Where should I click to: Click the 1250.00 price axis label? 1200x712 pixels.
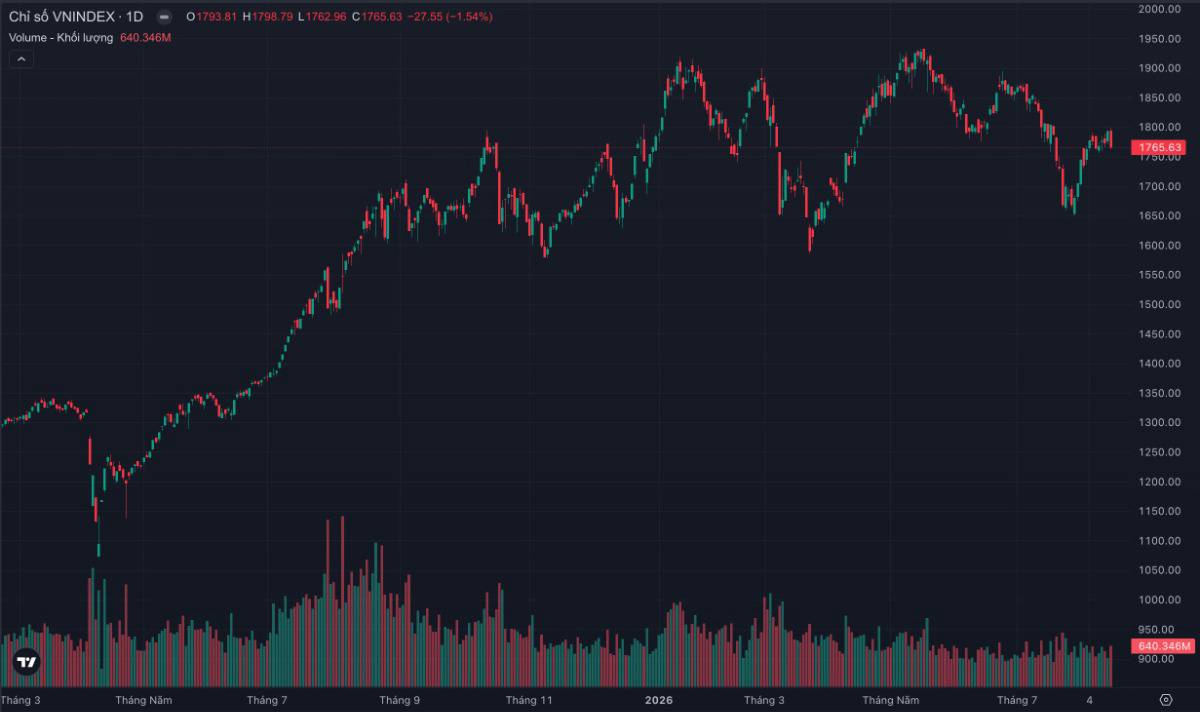(x=1160, y=452)
